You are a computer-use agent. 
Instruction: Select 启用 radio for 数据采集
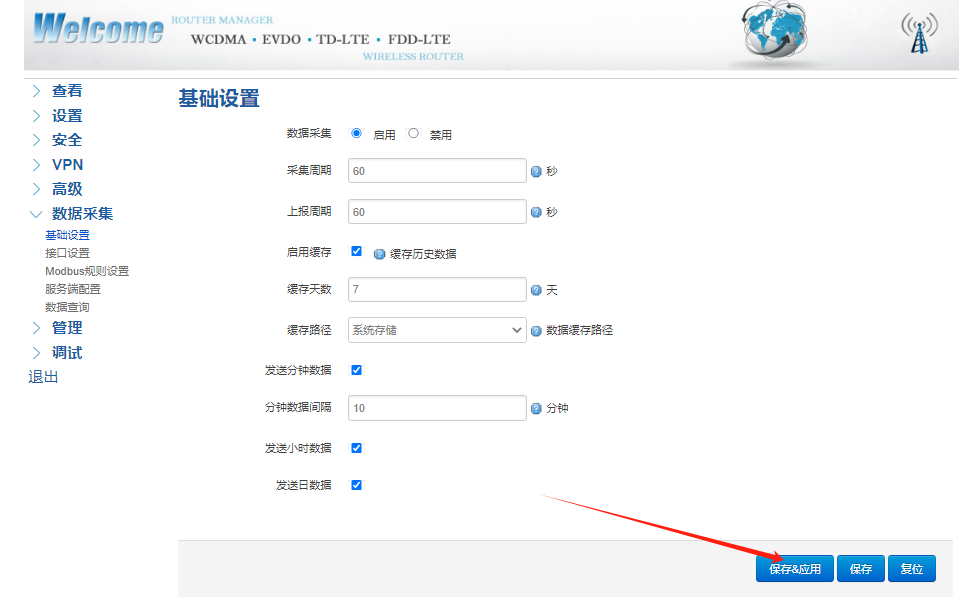(357, 134)
